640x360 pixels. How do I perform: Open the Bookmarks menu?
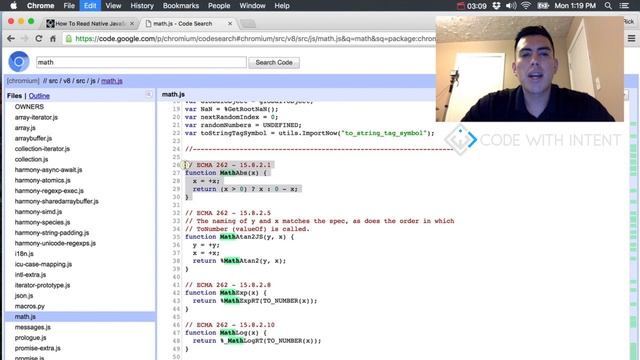click(181, 6)
